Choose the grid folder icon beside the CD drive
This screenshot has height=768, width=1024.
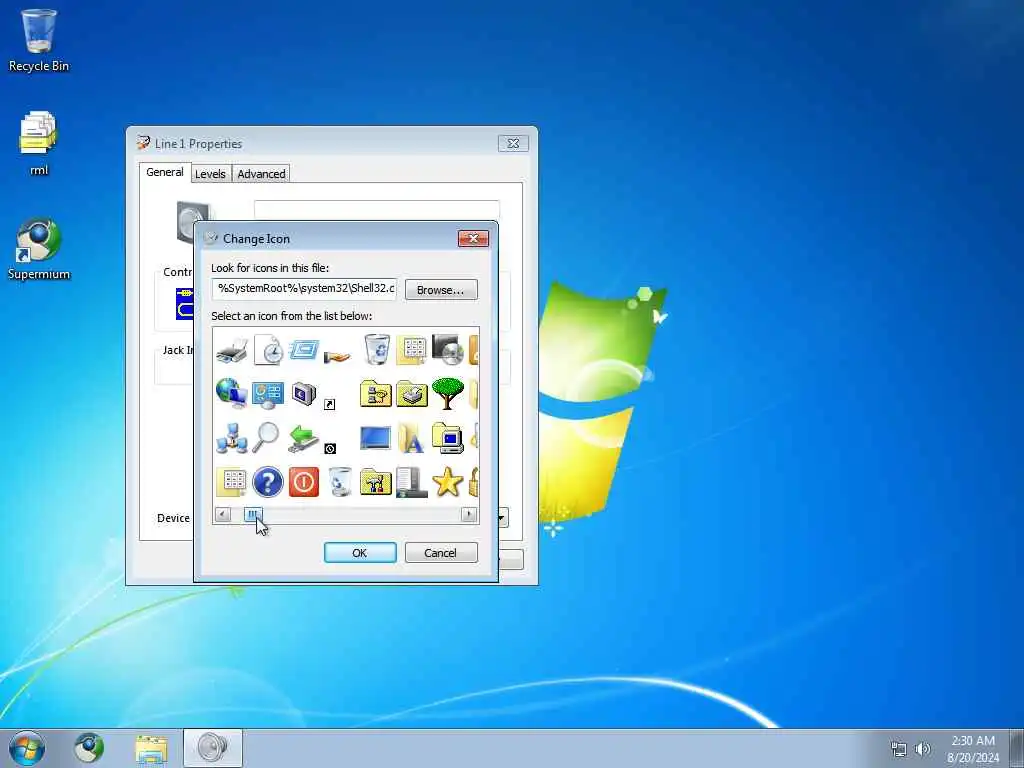412,351
